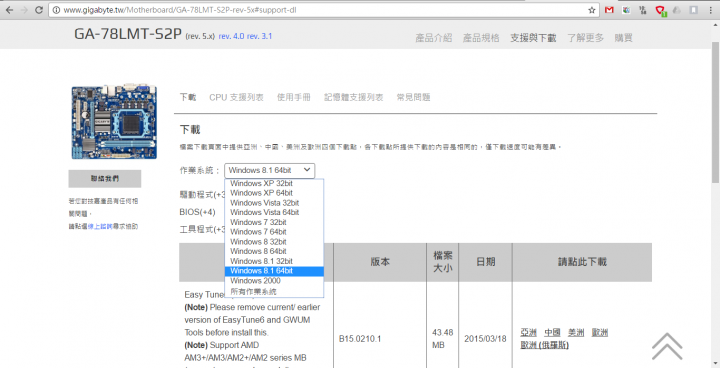Click the 日期 column header
This screenshot has height=368, width=720.
(x=485, y=262)
